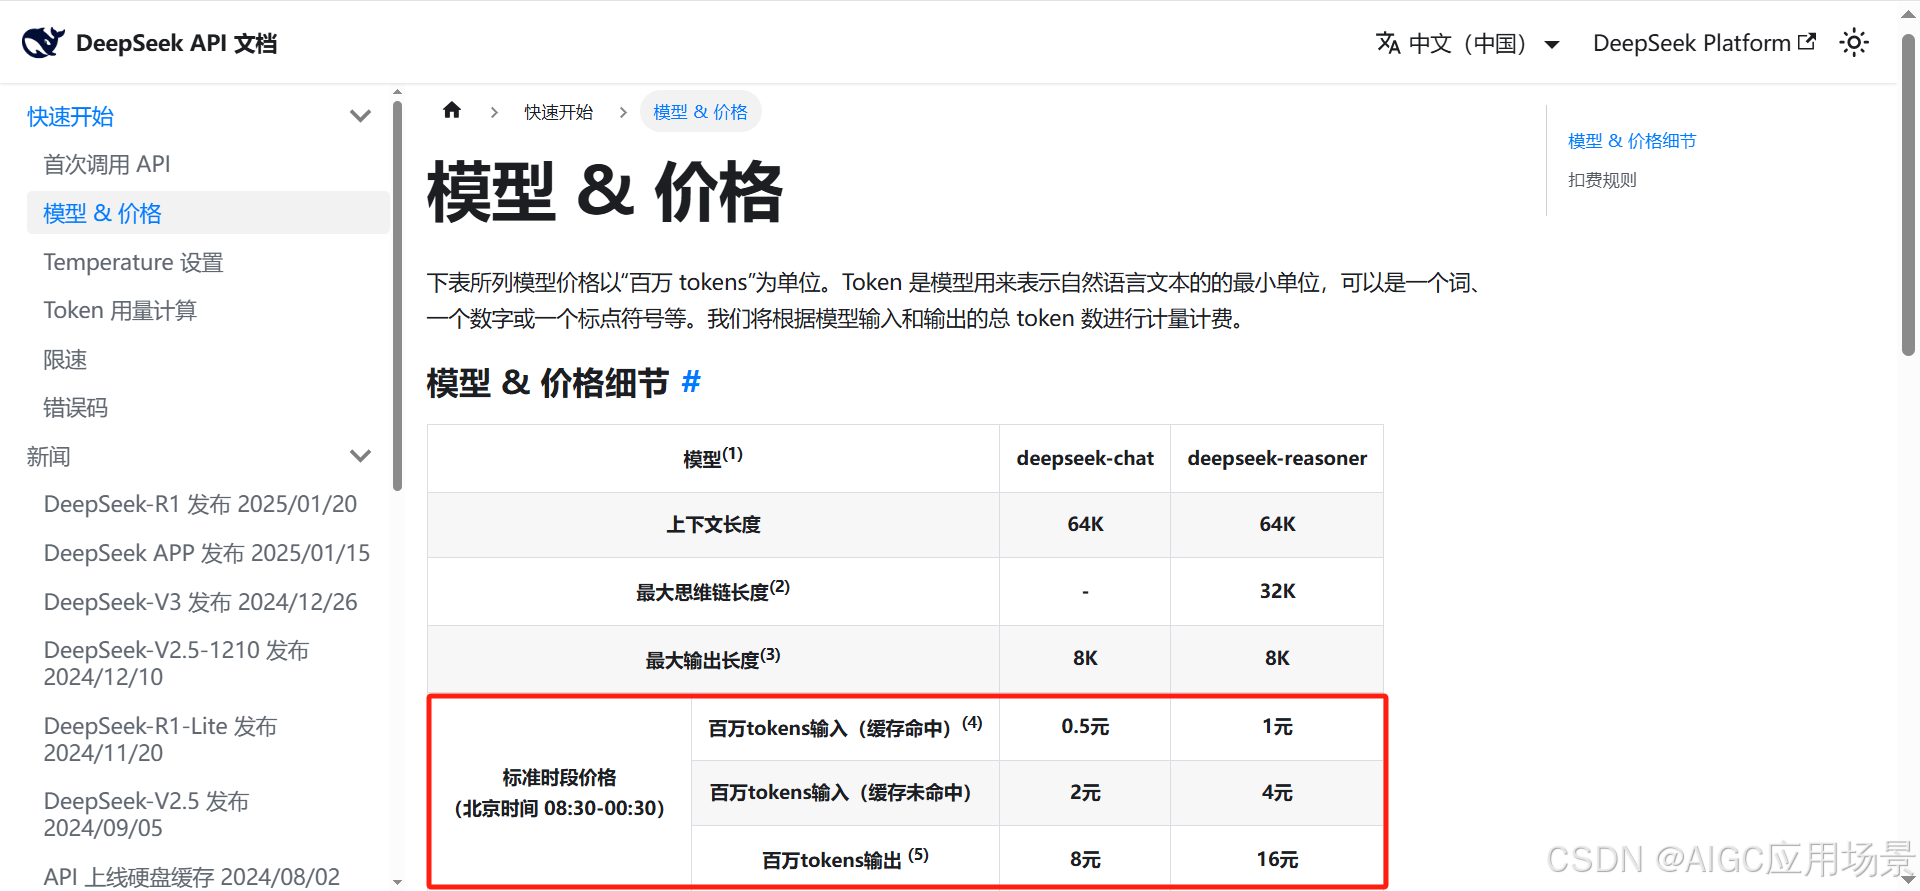1920x891 pixels.
Task: Click the # anchor link beside 模型 & 价格细节
Action: (x=691, y=381)
